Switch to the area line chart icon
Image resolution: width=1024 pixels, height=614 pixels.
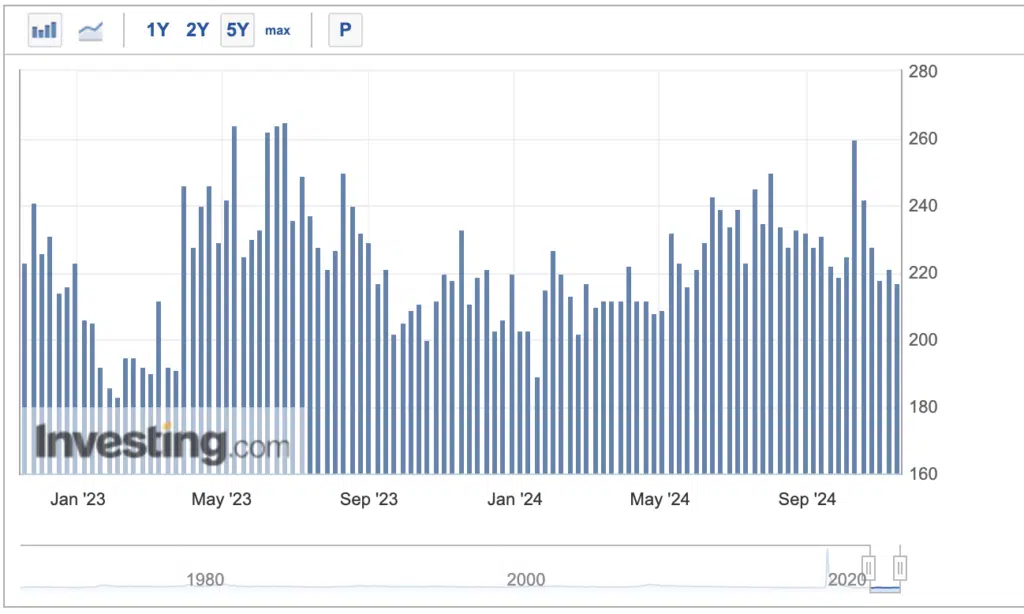(x=91, y=30)
